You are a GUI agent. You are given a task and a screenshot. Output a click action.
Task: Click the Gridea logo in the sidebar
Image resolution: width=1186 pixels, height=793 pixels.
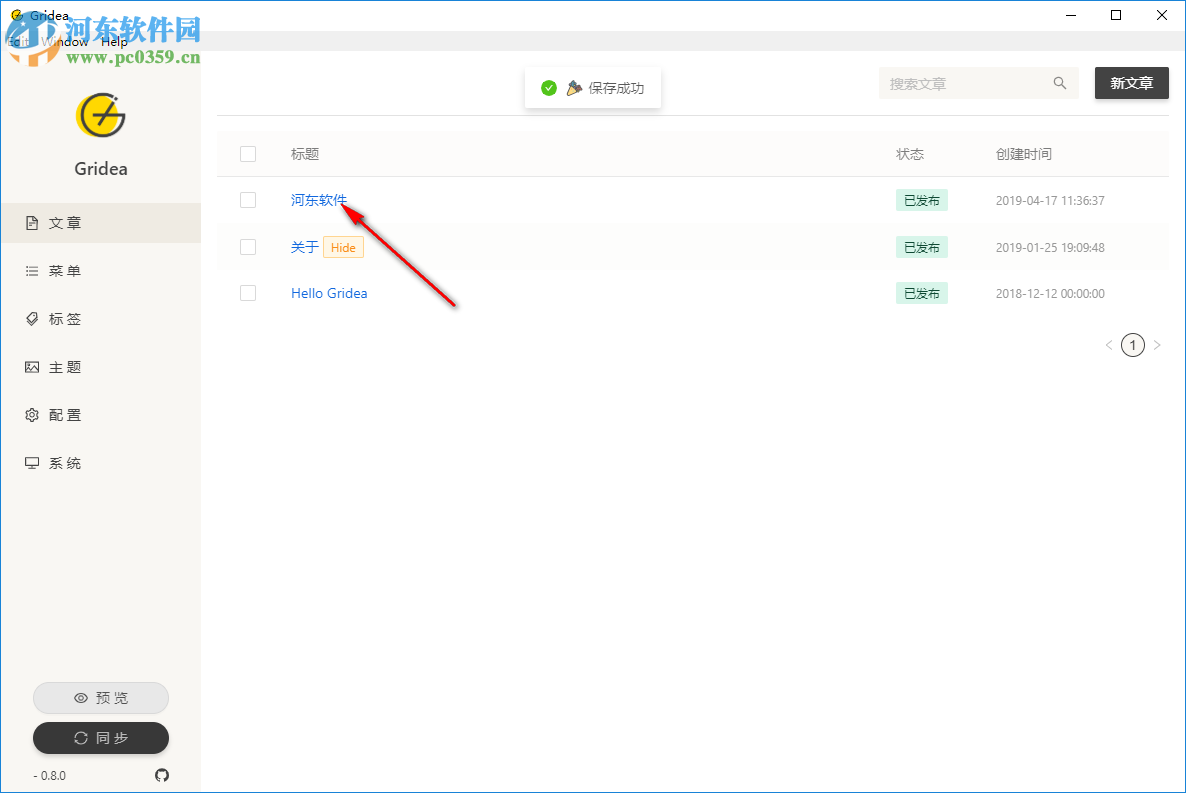tap(101, 116)
